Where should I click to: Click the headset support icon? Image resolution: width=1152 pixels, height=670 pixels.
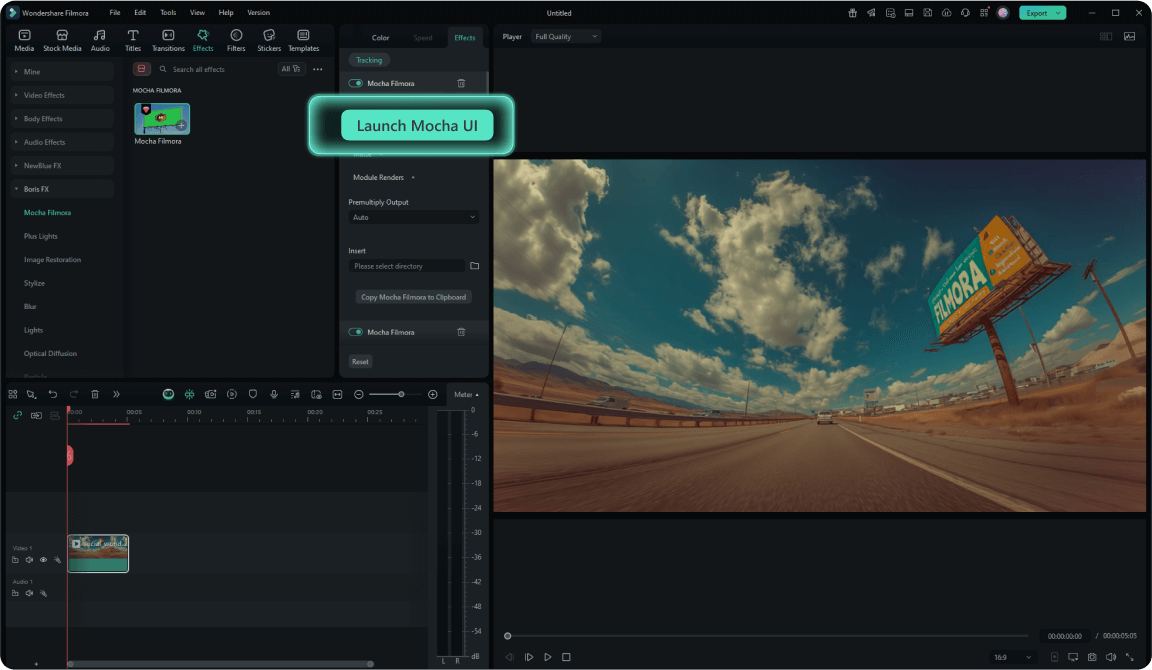click(x=965, y=12)
